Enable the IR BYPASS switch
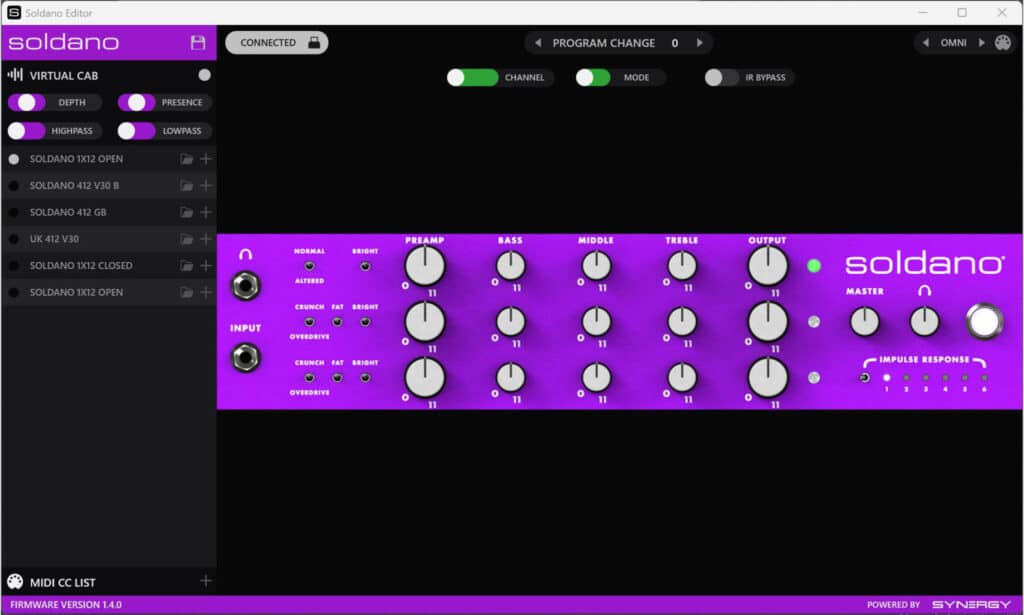 [x=722, y=78]
